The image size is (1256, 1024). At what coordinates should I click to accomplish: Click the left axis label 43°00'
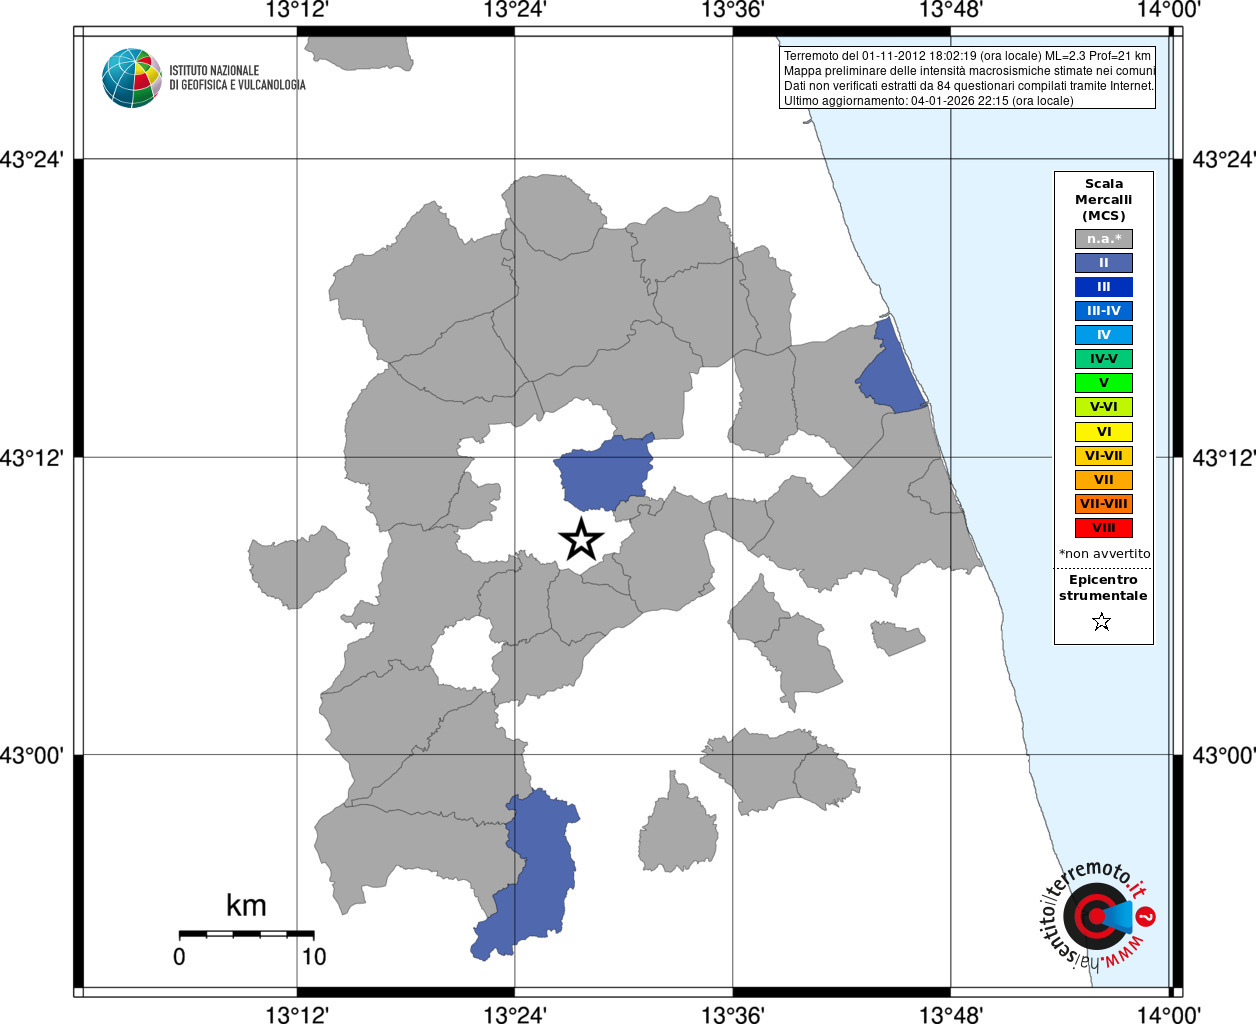coord(31,755)
